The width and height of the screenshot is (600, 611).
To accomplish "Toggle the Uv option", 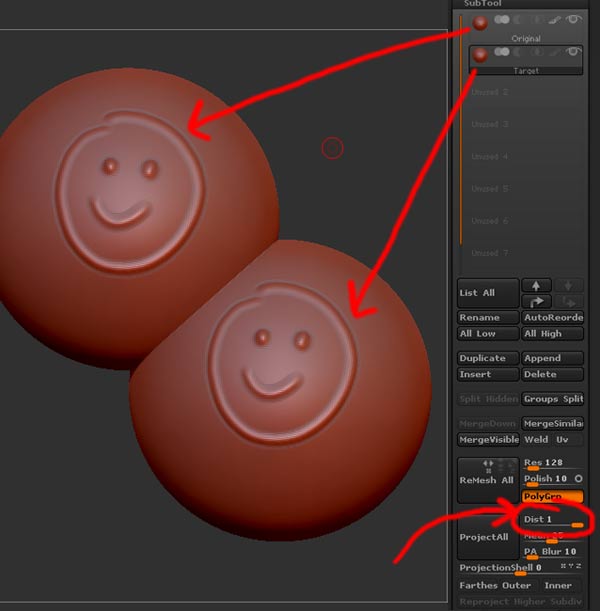I will (568, 440).
